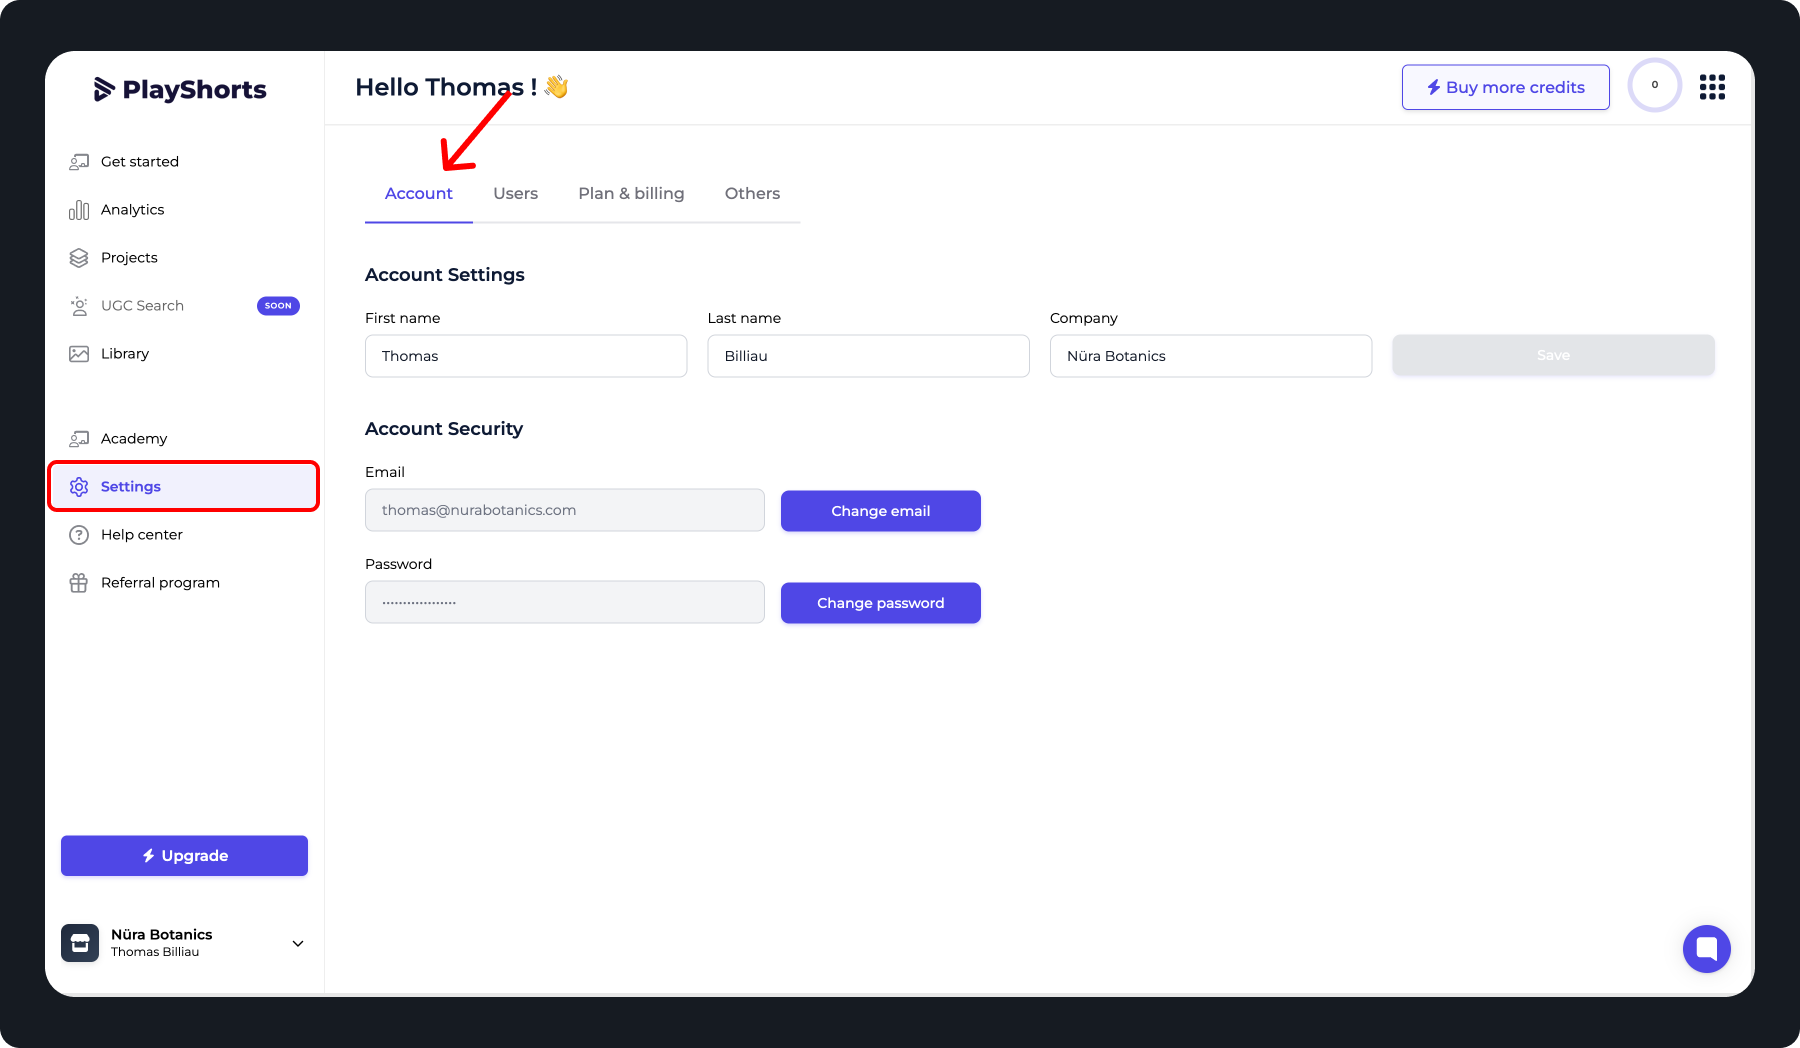Focus the Last name field

(x=869, y=356)
